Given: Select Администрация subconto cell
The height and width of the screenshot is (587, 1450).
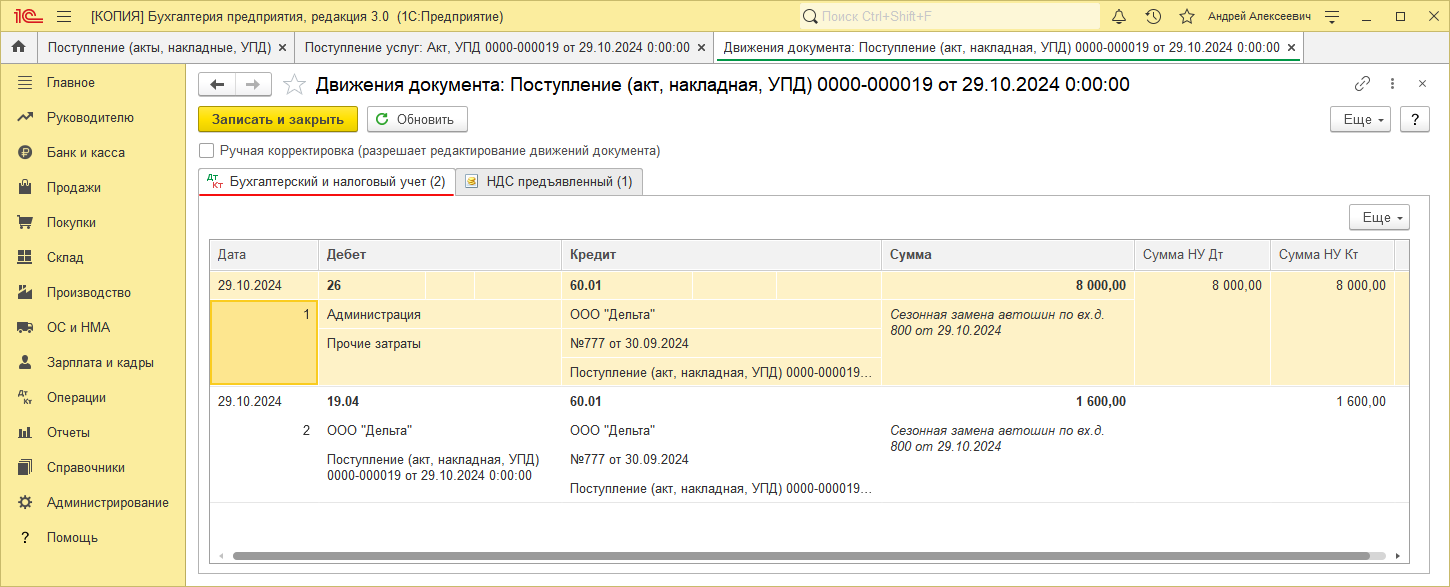Looking at the screenshot, I should coord(439,314).
